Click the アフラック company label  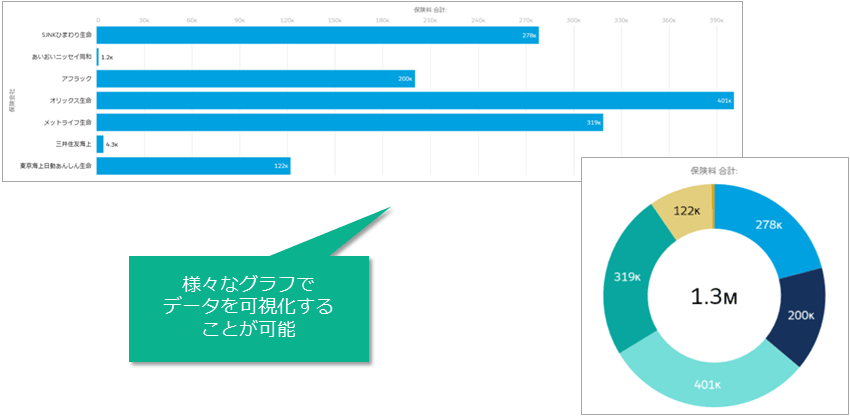click(x=76, y=79)
